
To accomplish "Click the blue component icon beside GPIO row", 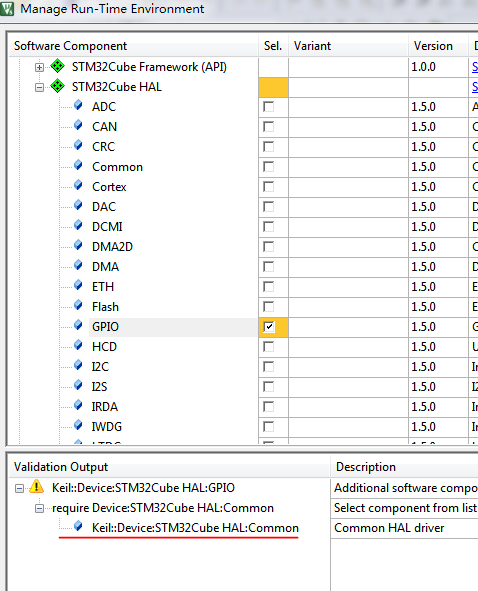I will [78, 325].
